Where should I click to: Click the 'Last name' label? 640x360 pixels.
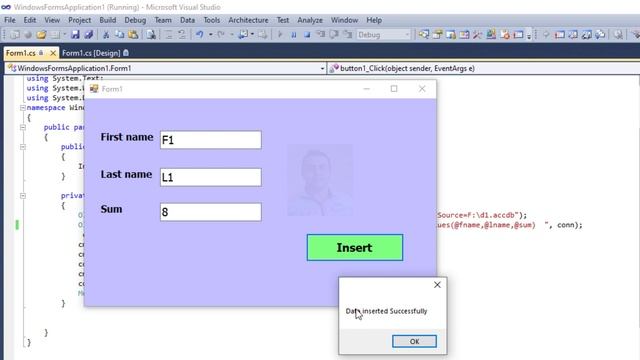[126, 174]
